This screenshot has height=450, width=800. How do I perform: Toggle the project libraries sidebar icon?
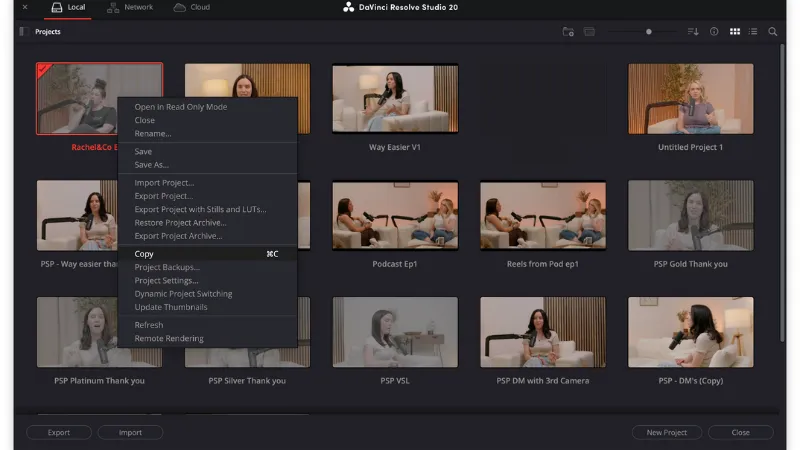click(x=23, y=32)
